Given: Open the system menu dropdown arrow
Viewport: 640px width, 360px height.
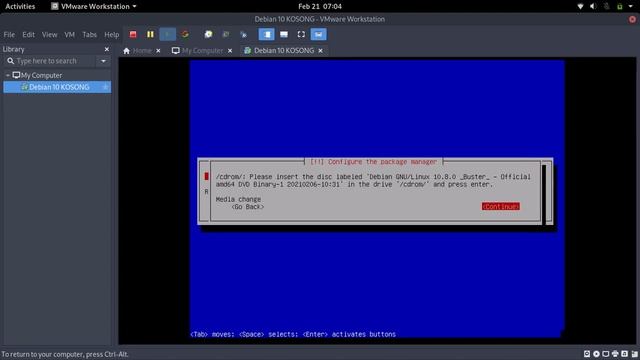Looking at the screenshot, I should pos(631,7).
